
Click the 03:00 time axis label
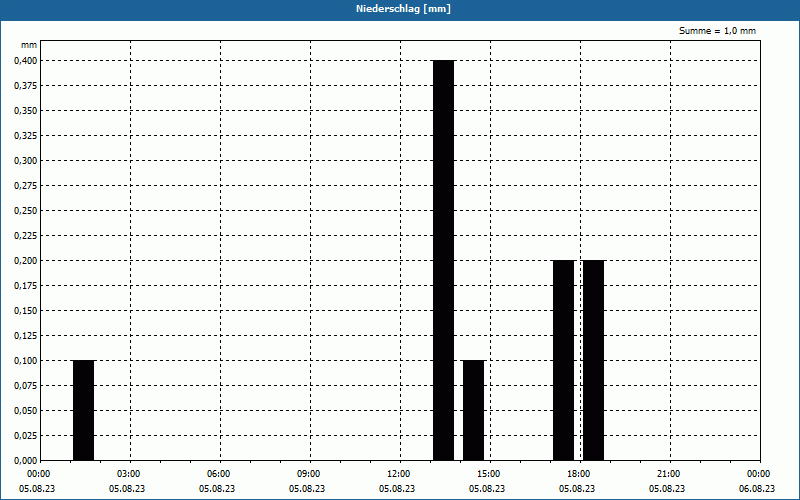click(x=130, y=474)
